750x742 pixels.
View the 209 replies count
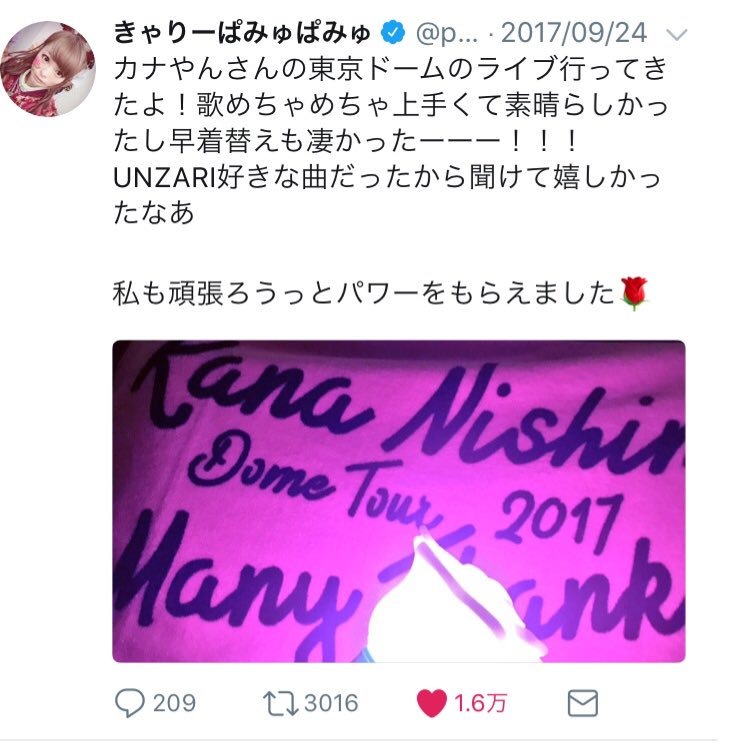[x=174, y=703]
